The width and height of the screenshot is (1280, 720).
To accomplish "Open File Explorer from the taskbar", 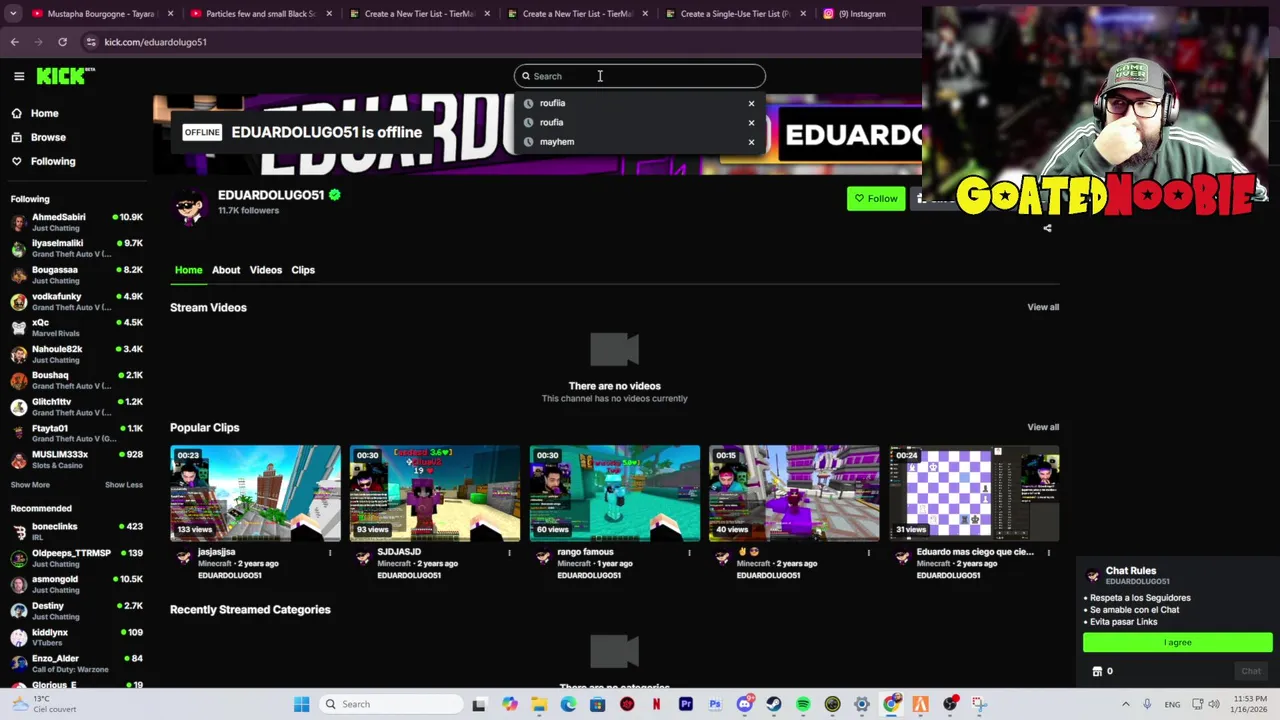I will pos(539,704).
